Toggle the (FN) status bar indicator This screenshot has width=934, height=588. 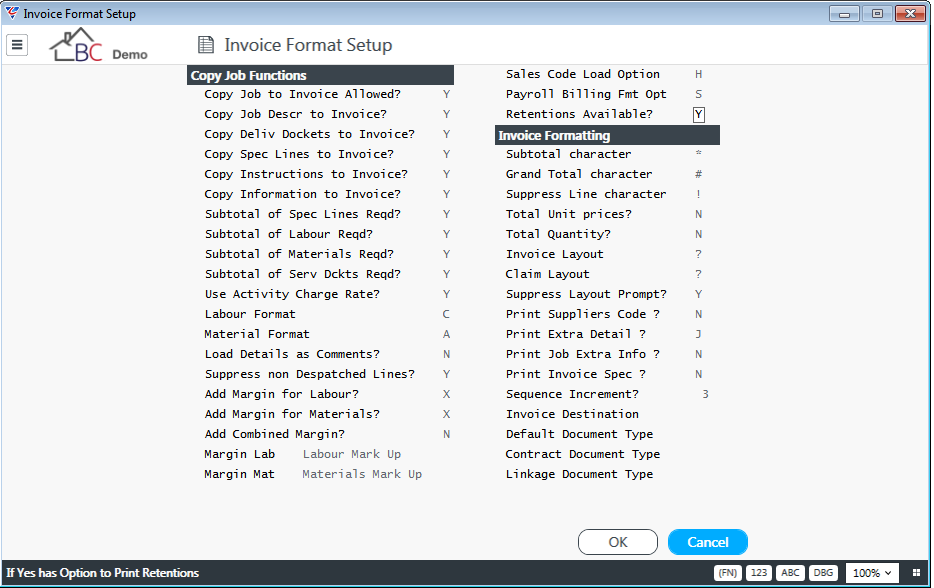click(x=728, y=573)
